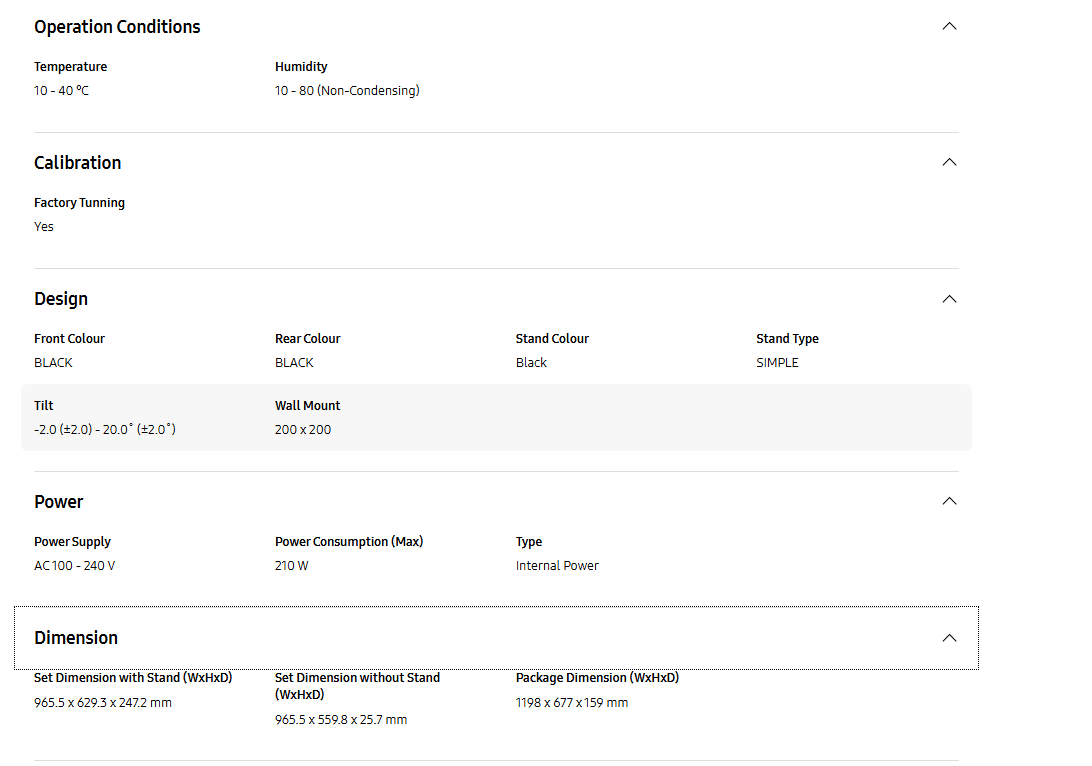1092x766 pixels.
Task: Collapse Operation Conditions using its chevron arrow
Action: pyautogui.click(x=949, y=26)
